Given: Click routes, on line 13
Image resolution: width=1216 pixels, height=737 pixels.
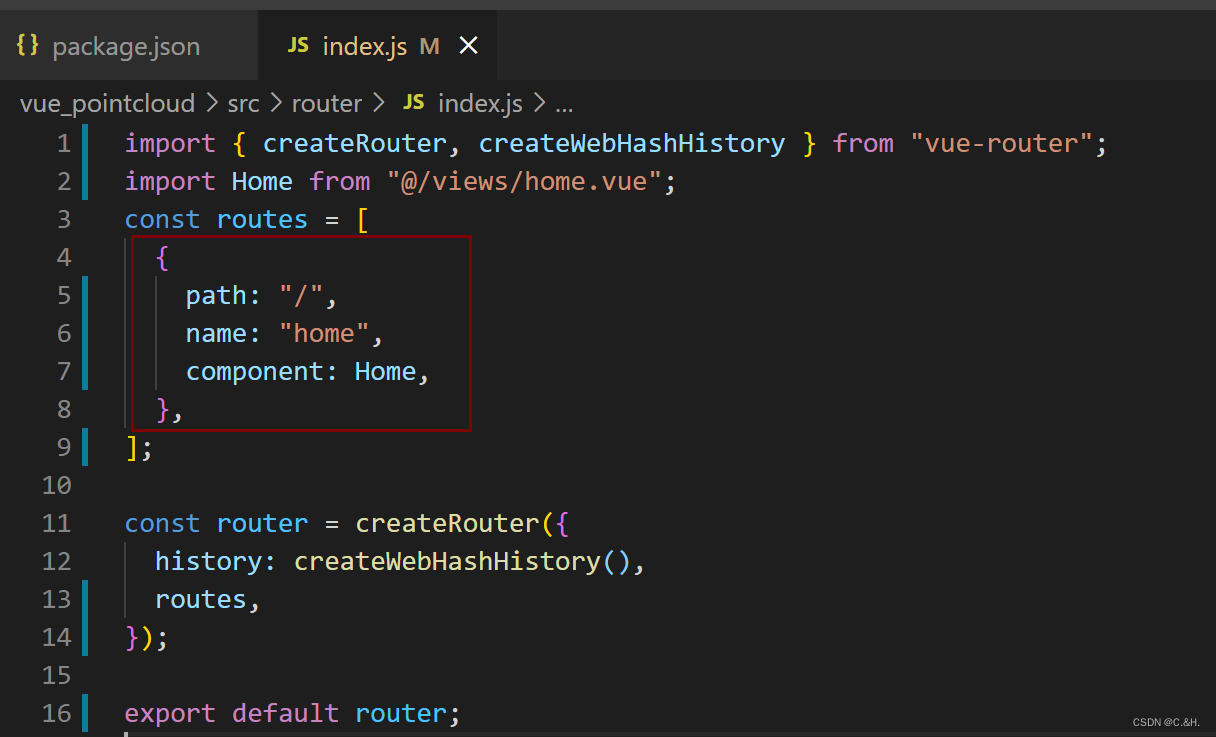Looking at the screenshot, I should (208, 600).
